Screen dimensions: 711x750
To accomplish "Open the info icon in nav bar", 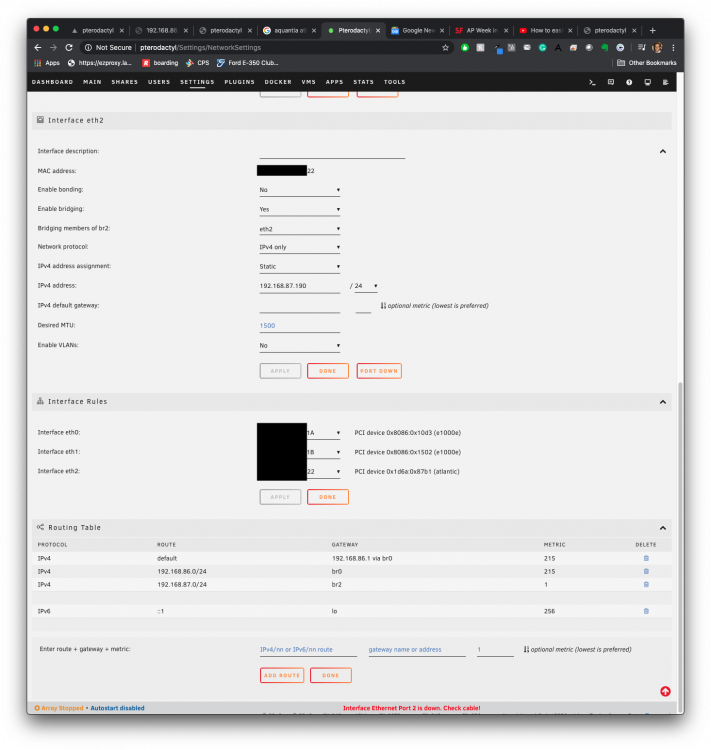I will pyautogui.click(x=629, y=82).
